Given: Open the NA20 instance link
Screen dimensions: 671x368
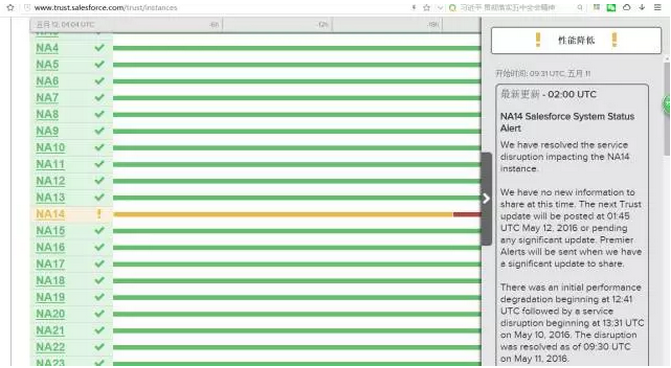Looking at the screenshot, I should tap(50, 314).
